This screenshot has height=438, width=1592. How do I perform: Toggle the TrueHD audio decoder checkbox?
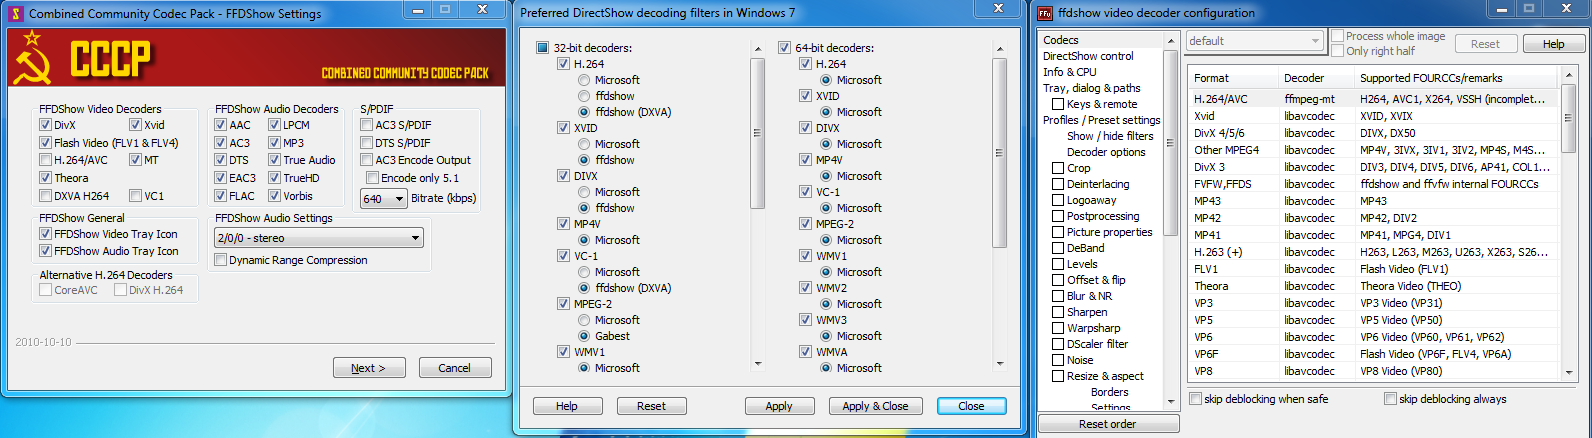pos(274,178)
